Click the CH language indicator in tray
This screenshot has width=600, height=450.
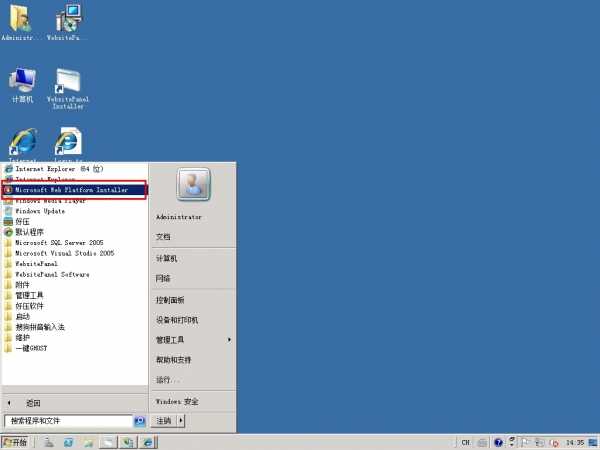point(465,442)
